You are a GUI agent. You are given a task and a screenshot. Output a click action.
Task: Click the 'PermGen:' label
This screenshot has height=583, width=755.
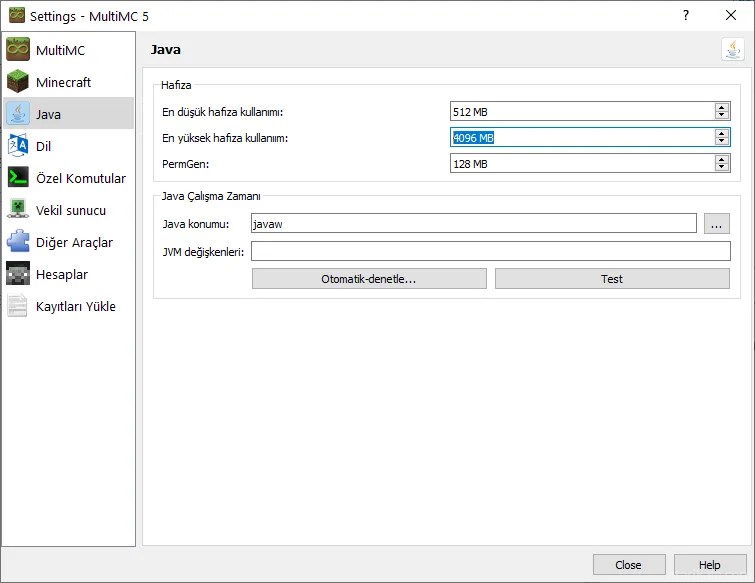pyautogui.click(x=185, y=164)
